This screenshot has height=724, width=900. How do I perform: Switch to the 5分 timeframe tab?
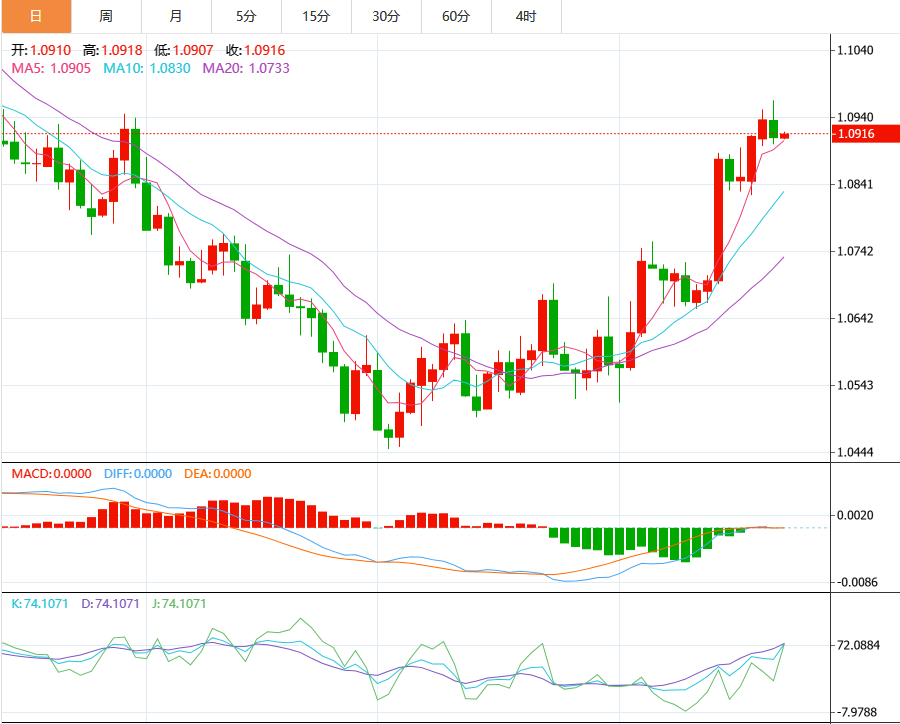[246, 16]
